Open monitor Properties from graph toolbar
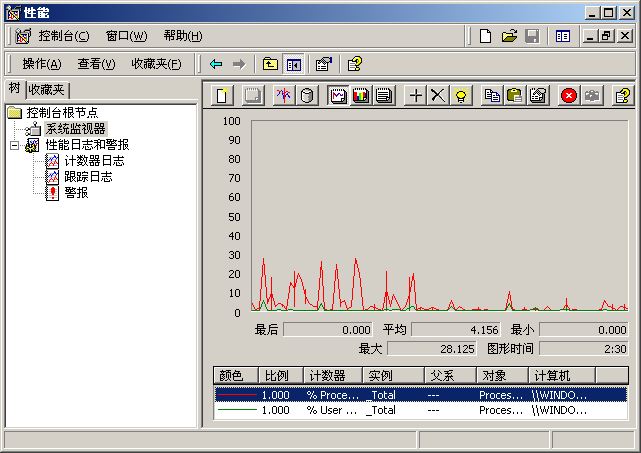This screenshot has height=453, width=641. coord(538,95)
